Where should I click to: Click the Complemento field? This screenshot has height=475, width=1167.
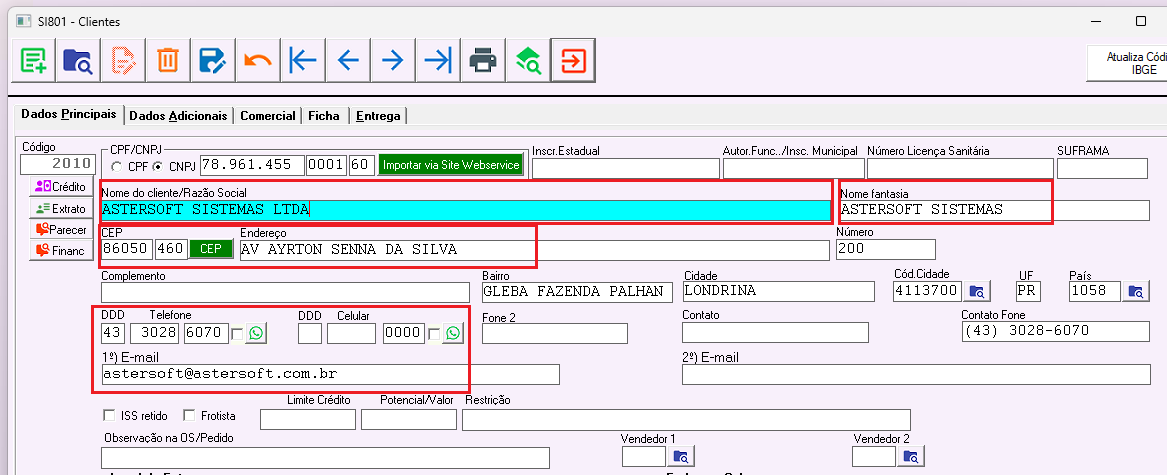click(x=286, y=292)
